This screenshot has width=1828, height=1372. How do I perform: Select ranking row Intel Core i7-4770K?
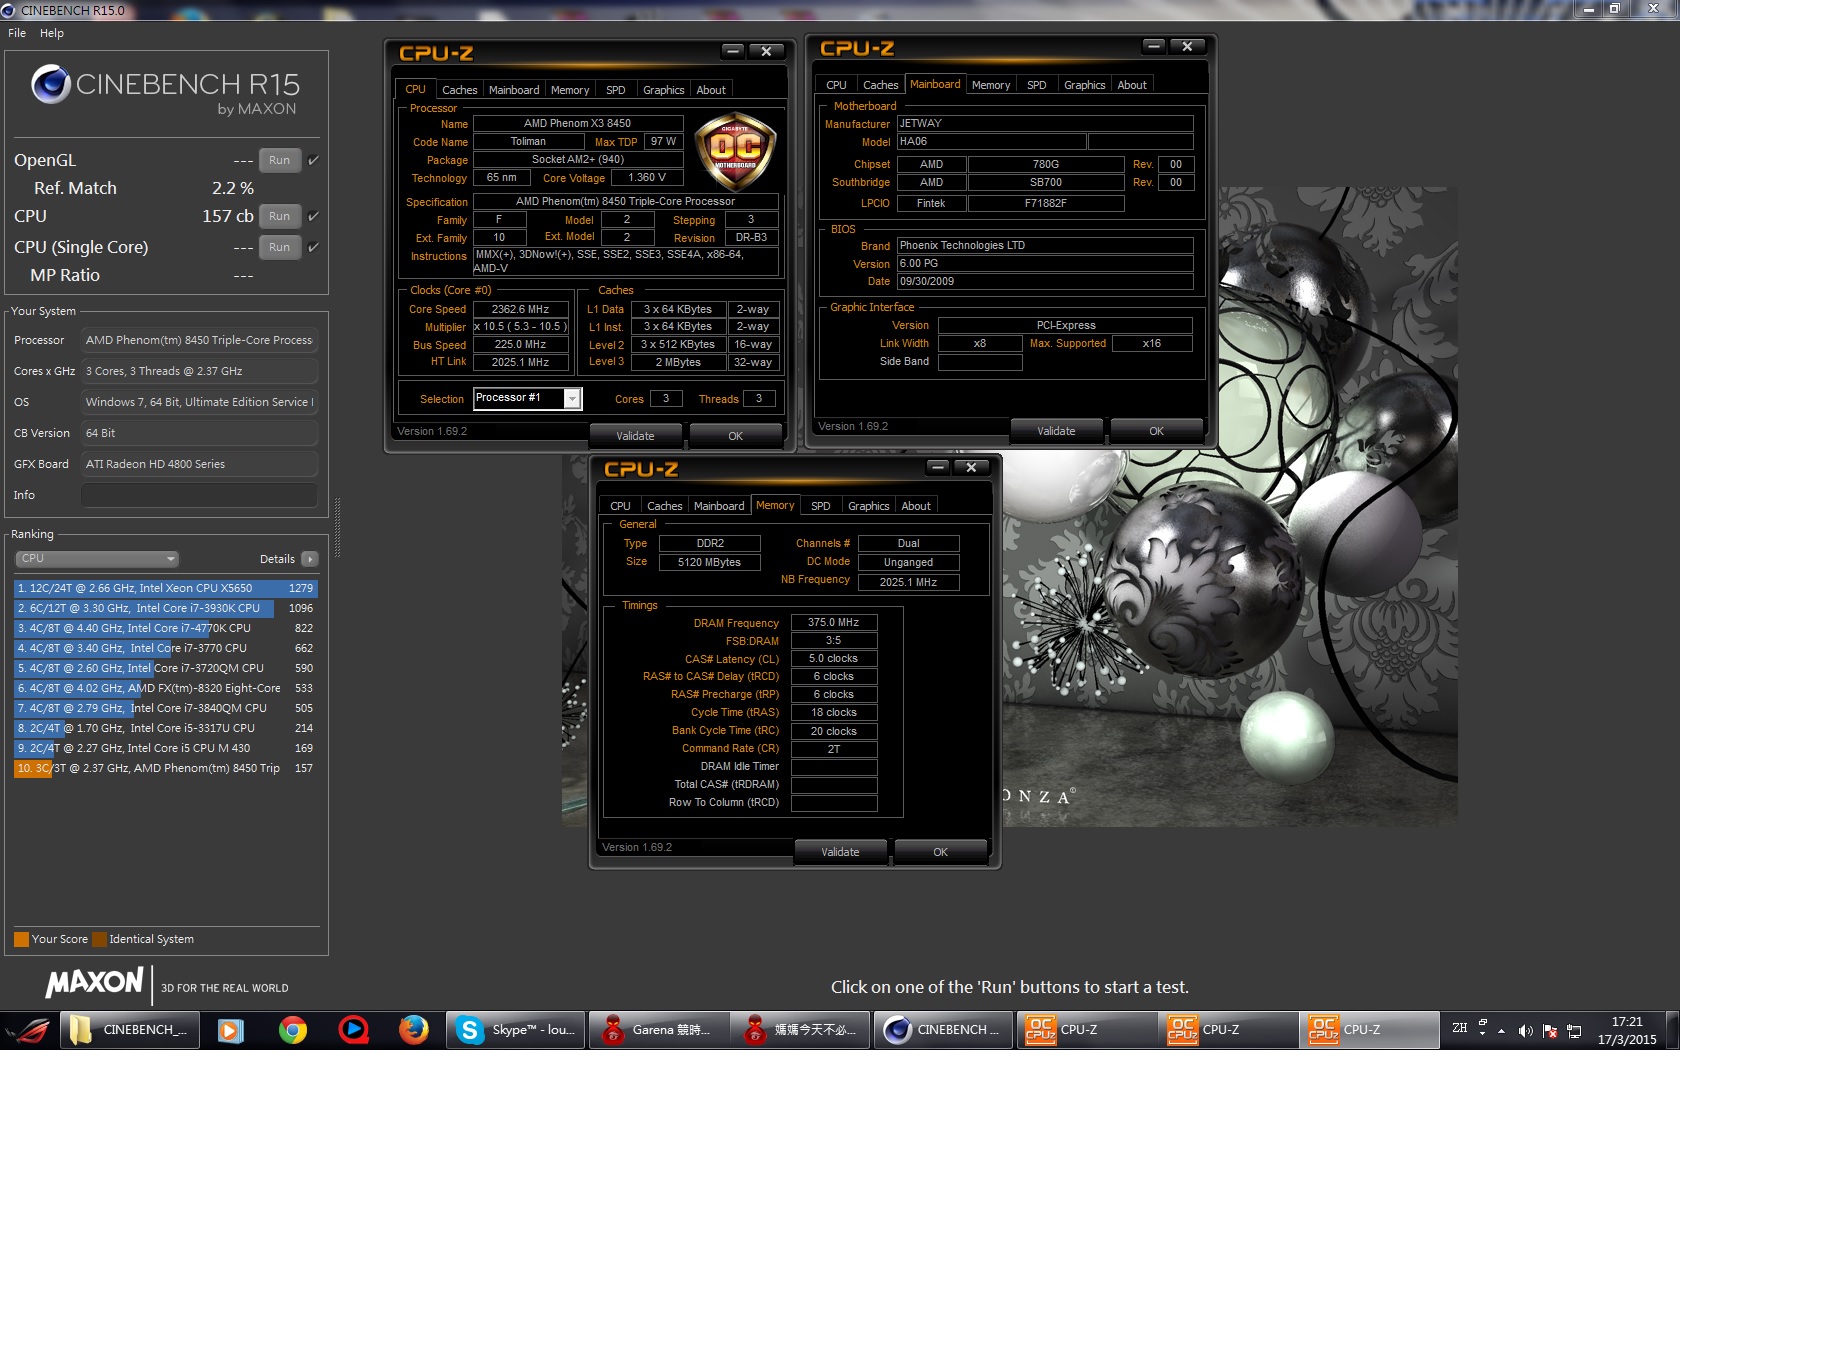[x=166, y=628]
